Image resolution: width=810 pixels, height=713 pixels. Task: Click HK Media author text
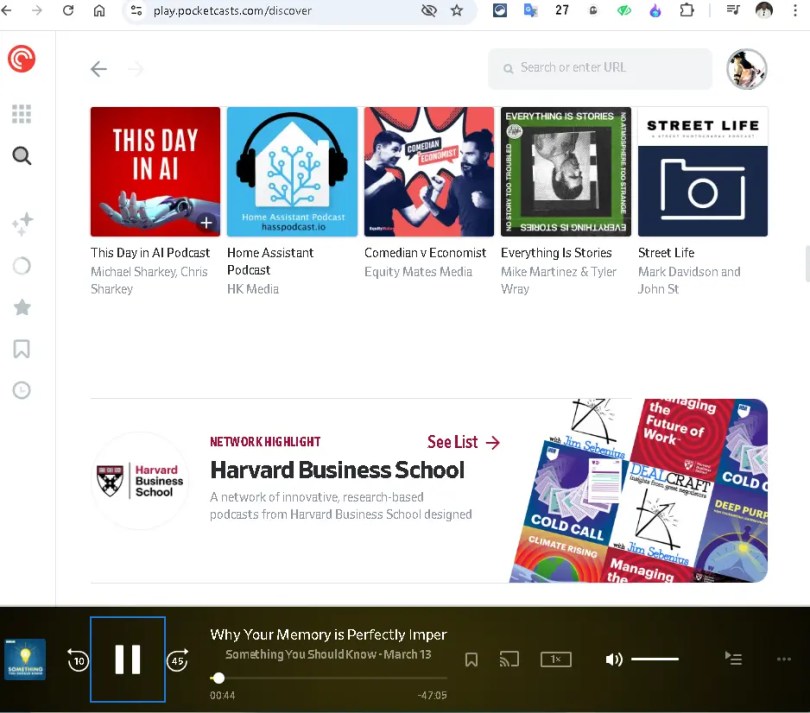click(253, 289)
